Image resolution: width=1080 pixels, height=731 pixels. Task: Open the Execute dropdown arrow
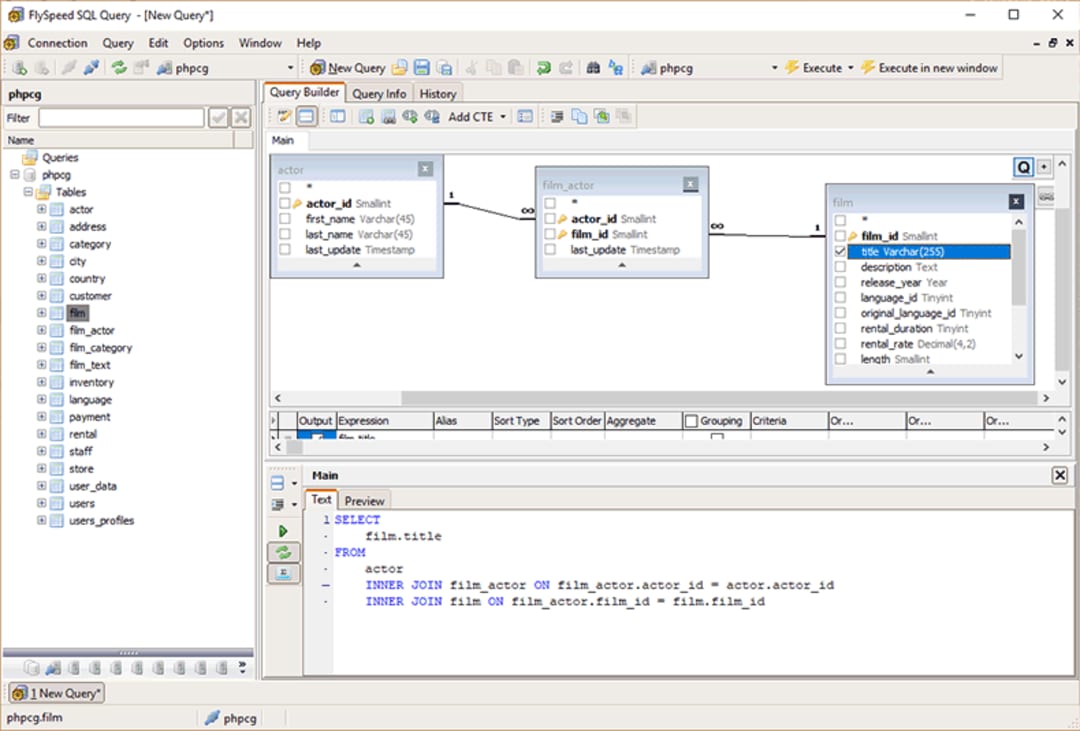tap(850, 68)
